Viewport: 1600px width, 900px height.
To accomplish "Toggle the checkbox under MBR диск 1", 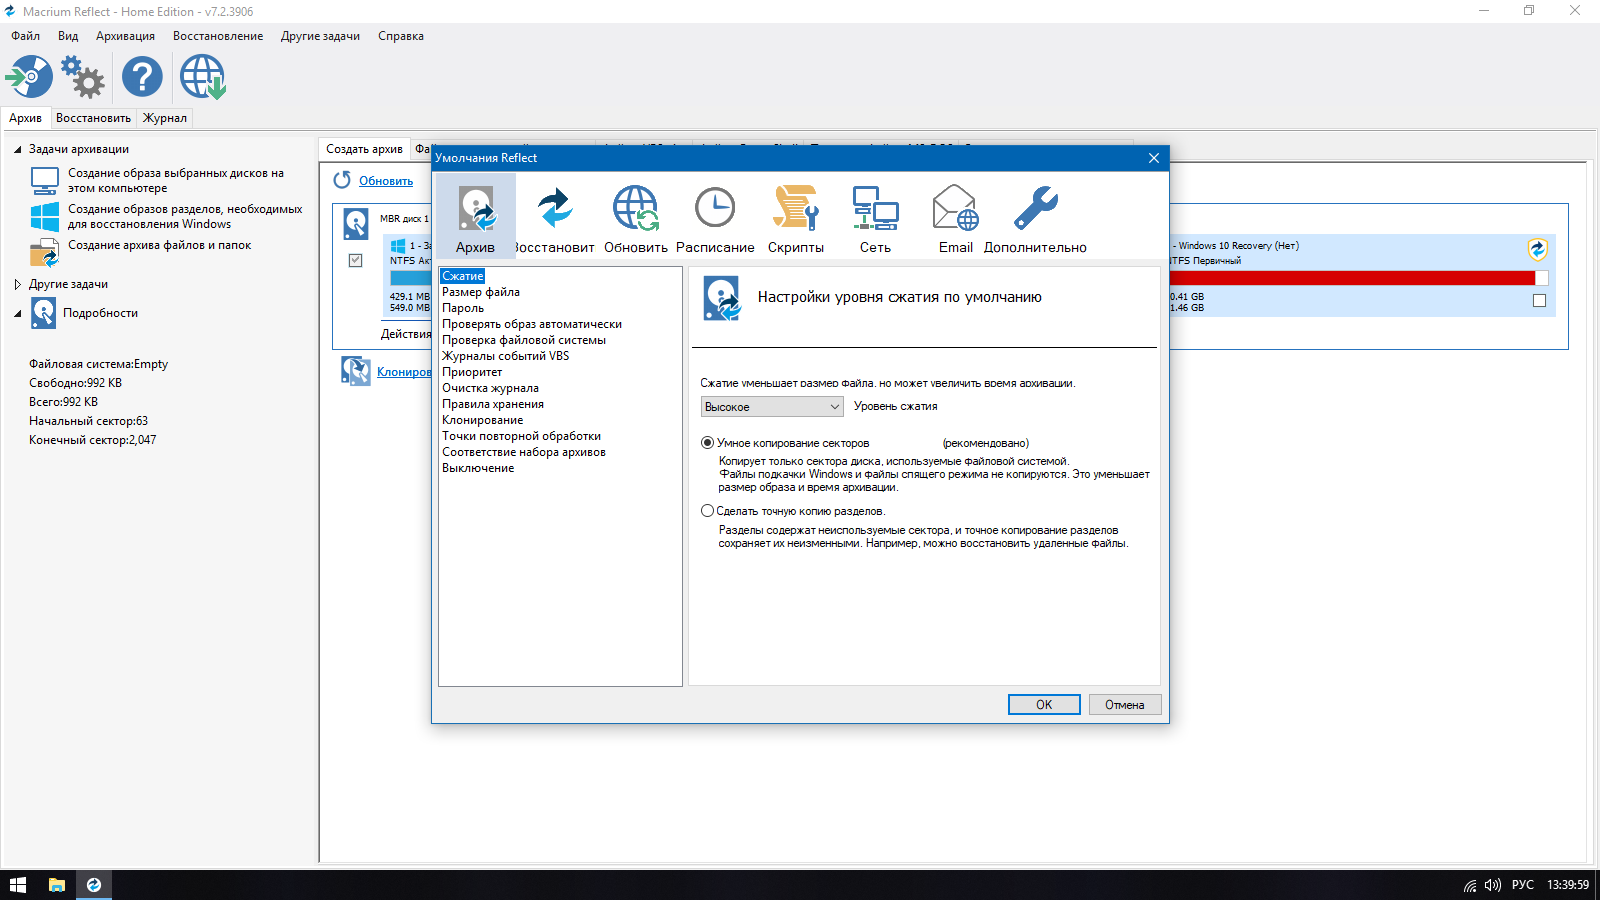I will (x=355, y=260).
